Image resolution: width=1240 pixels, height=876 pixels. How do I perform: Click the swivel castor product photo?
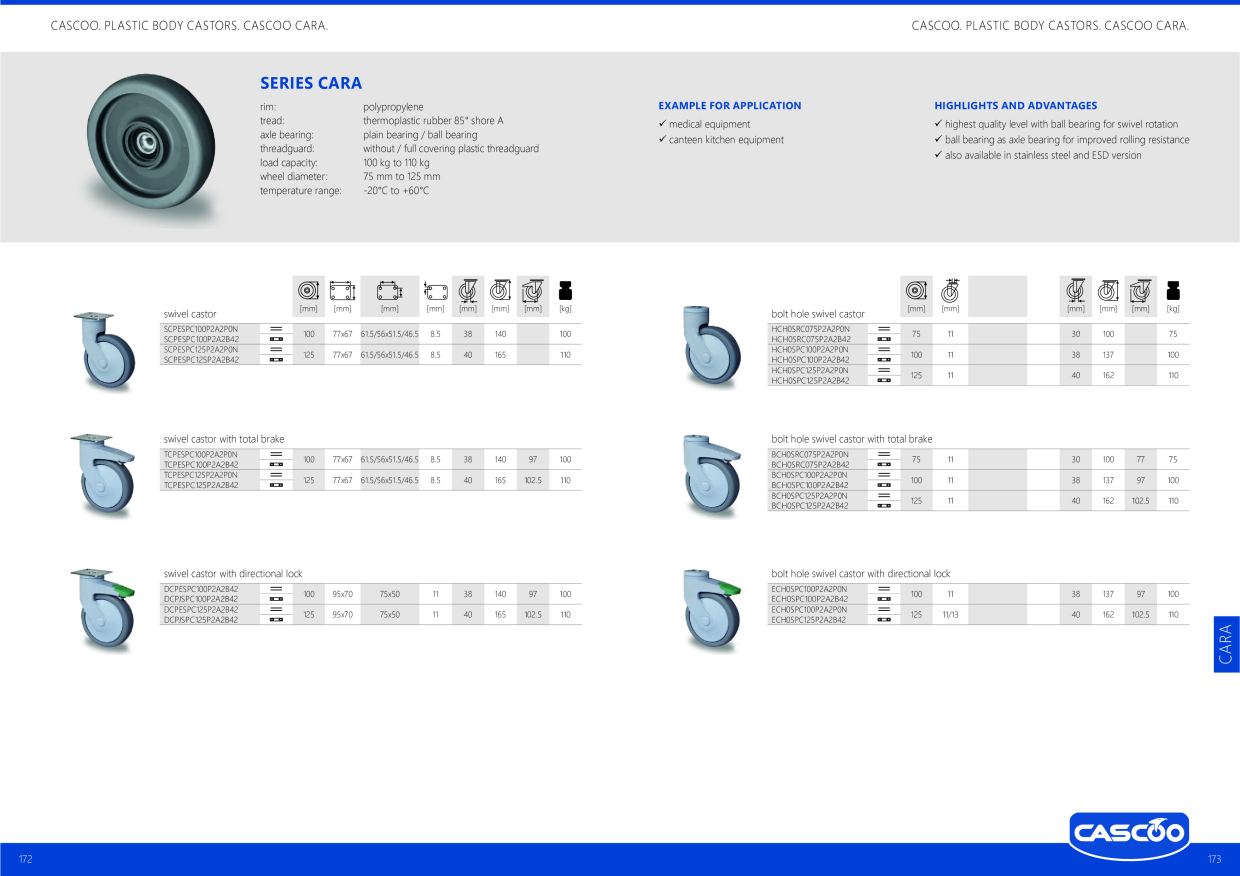[103, 352]
